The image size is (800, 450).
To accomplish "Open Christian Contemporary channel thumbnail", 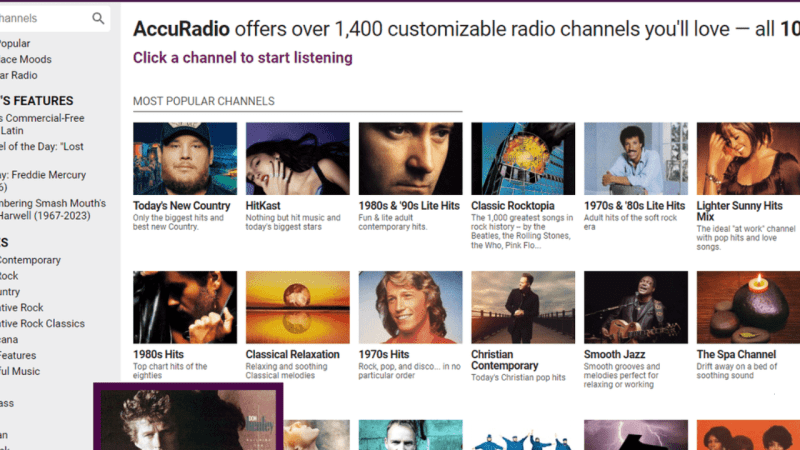I will pyautogui.click(x=523, y=307).
